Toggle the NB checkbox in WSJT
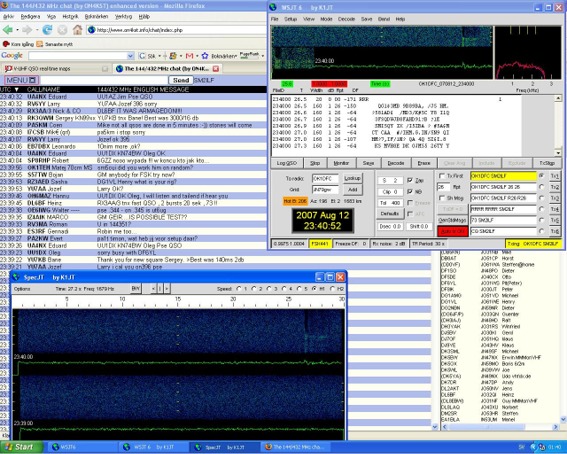Screen dimensions: 567x454 click(410, 191)
